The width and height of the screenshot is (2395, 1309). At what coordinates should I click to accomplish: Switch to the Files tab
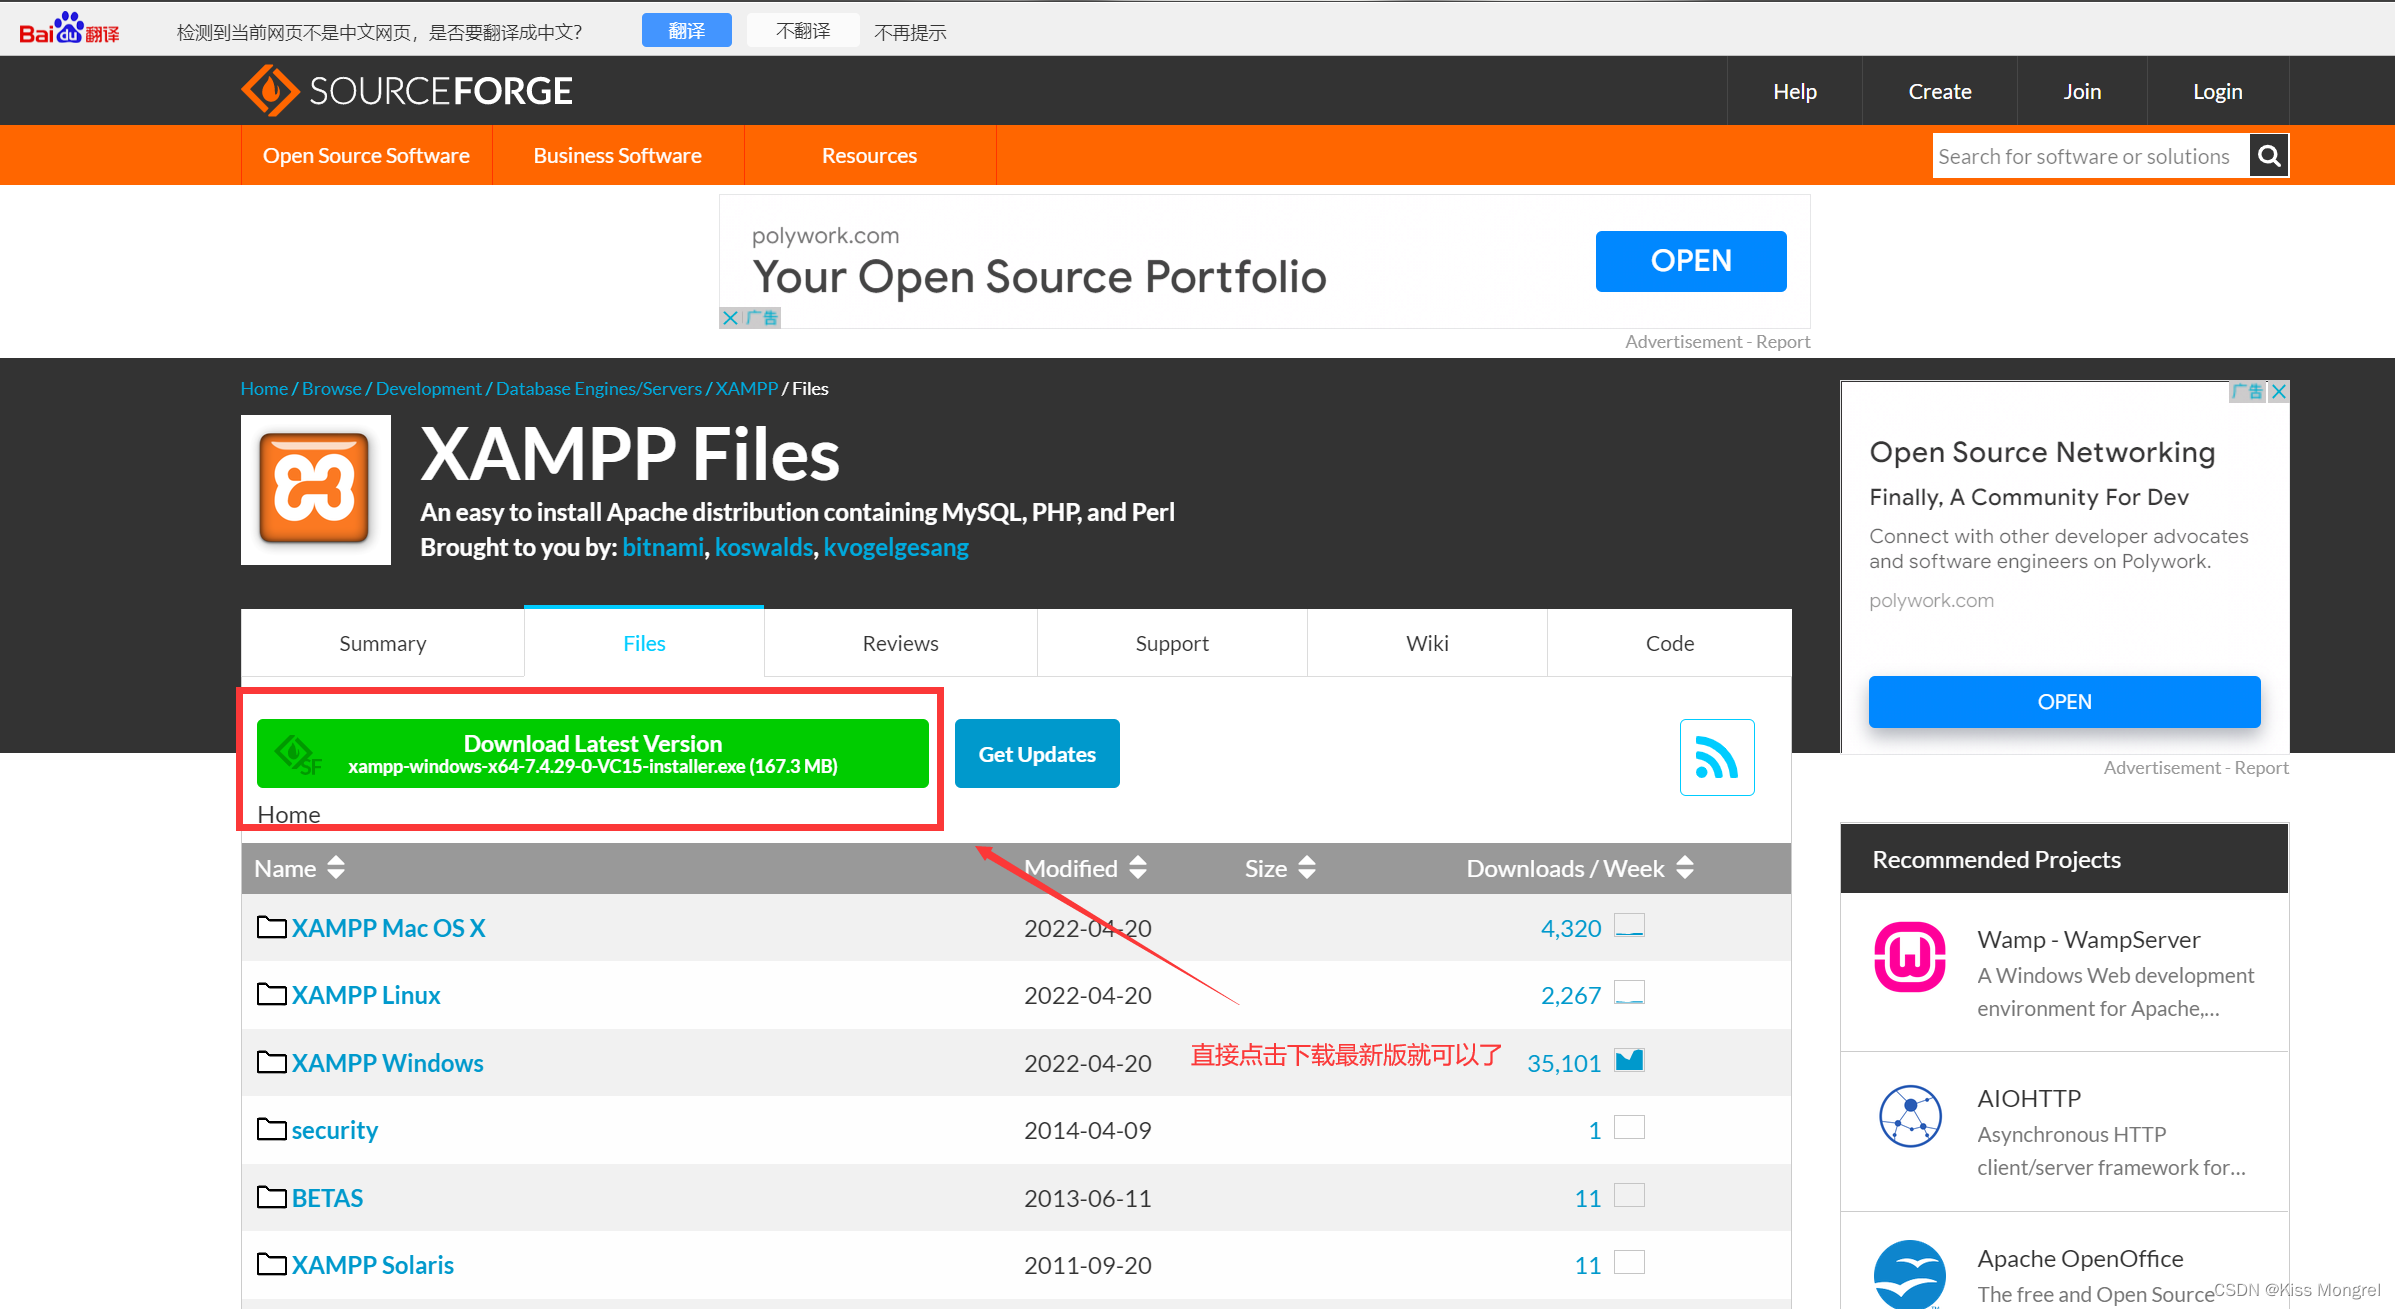click(x=644, y=643)
